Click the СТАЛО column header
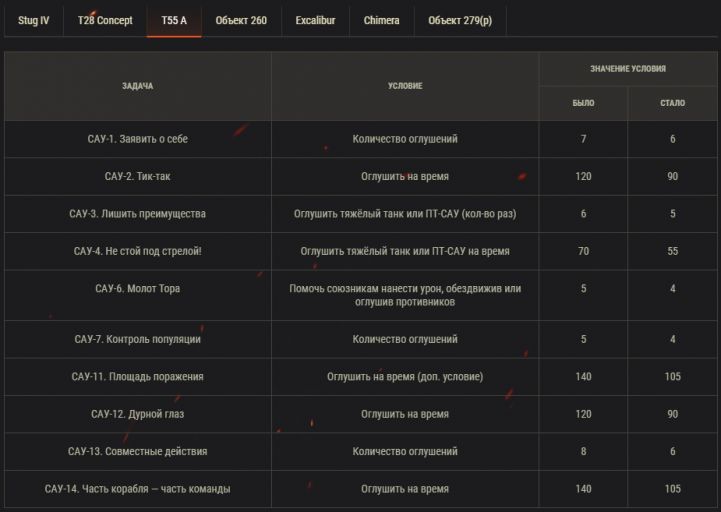Image resolution: width=721 pixels, height=512 pixels. coord(673,104)
